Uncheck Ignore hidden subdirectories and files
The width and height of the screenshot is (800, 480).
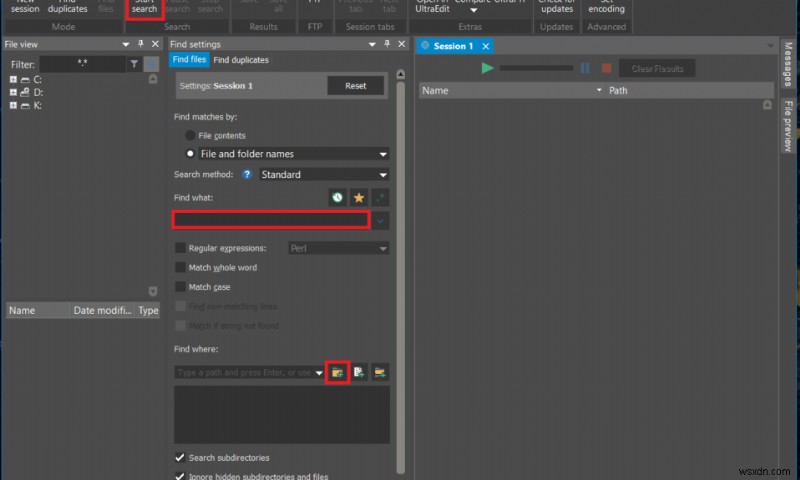click(180, 476)
